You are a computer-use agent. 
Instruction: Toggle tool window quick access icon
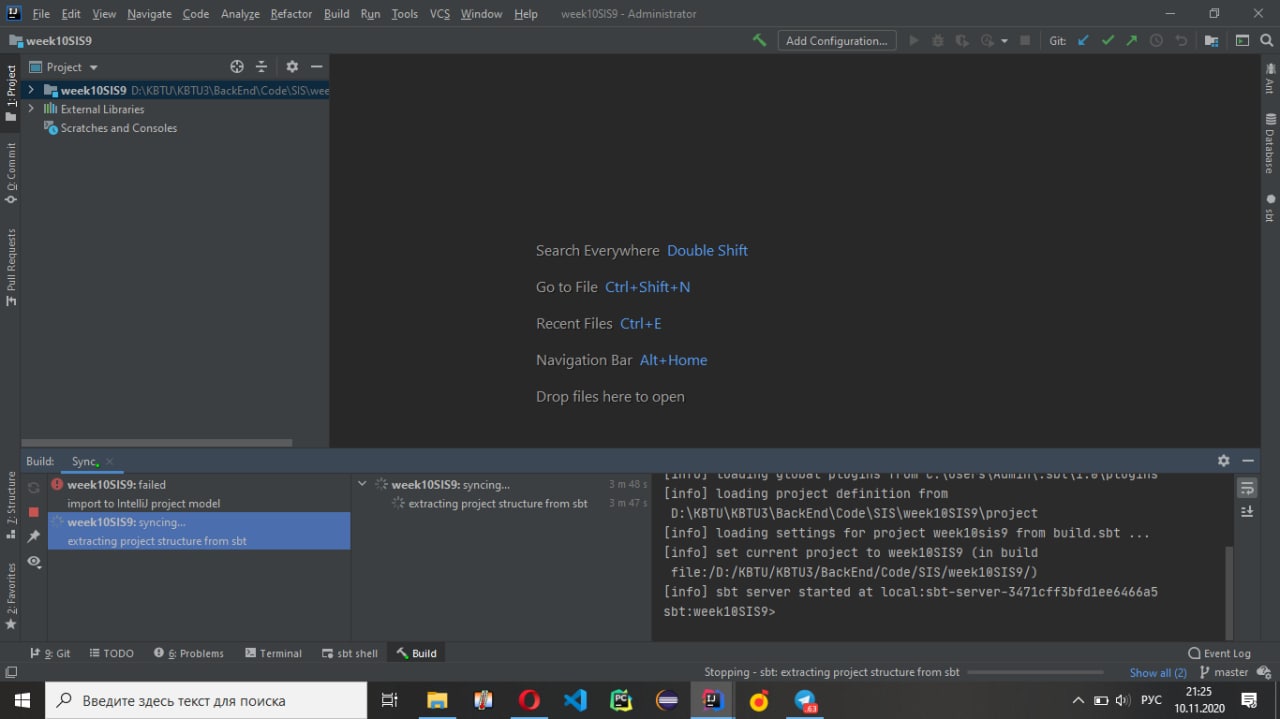point(11,672)
